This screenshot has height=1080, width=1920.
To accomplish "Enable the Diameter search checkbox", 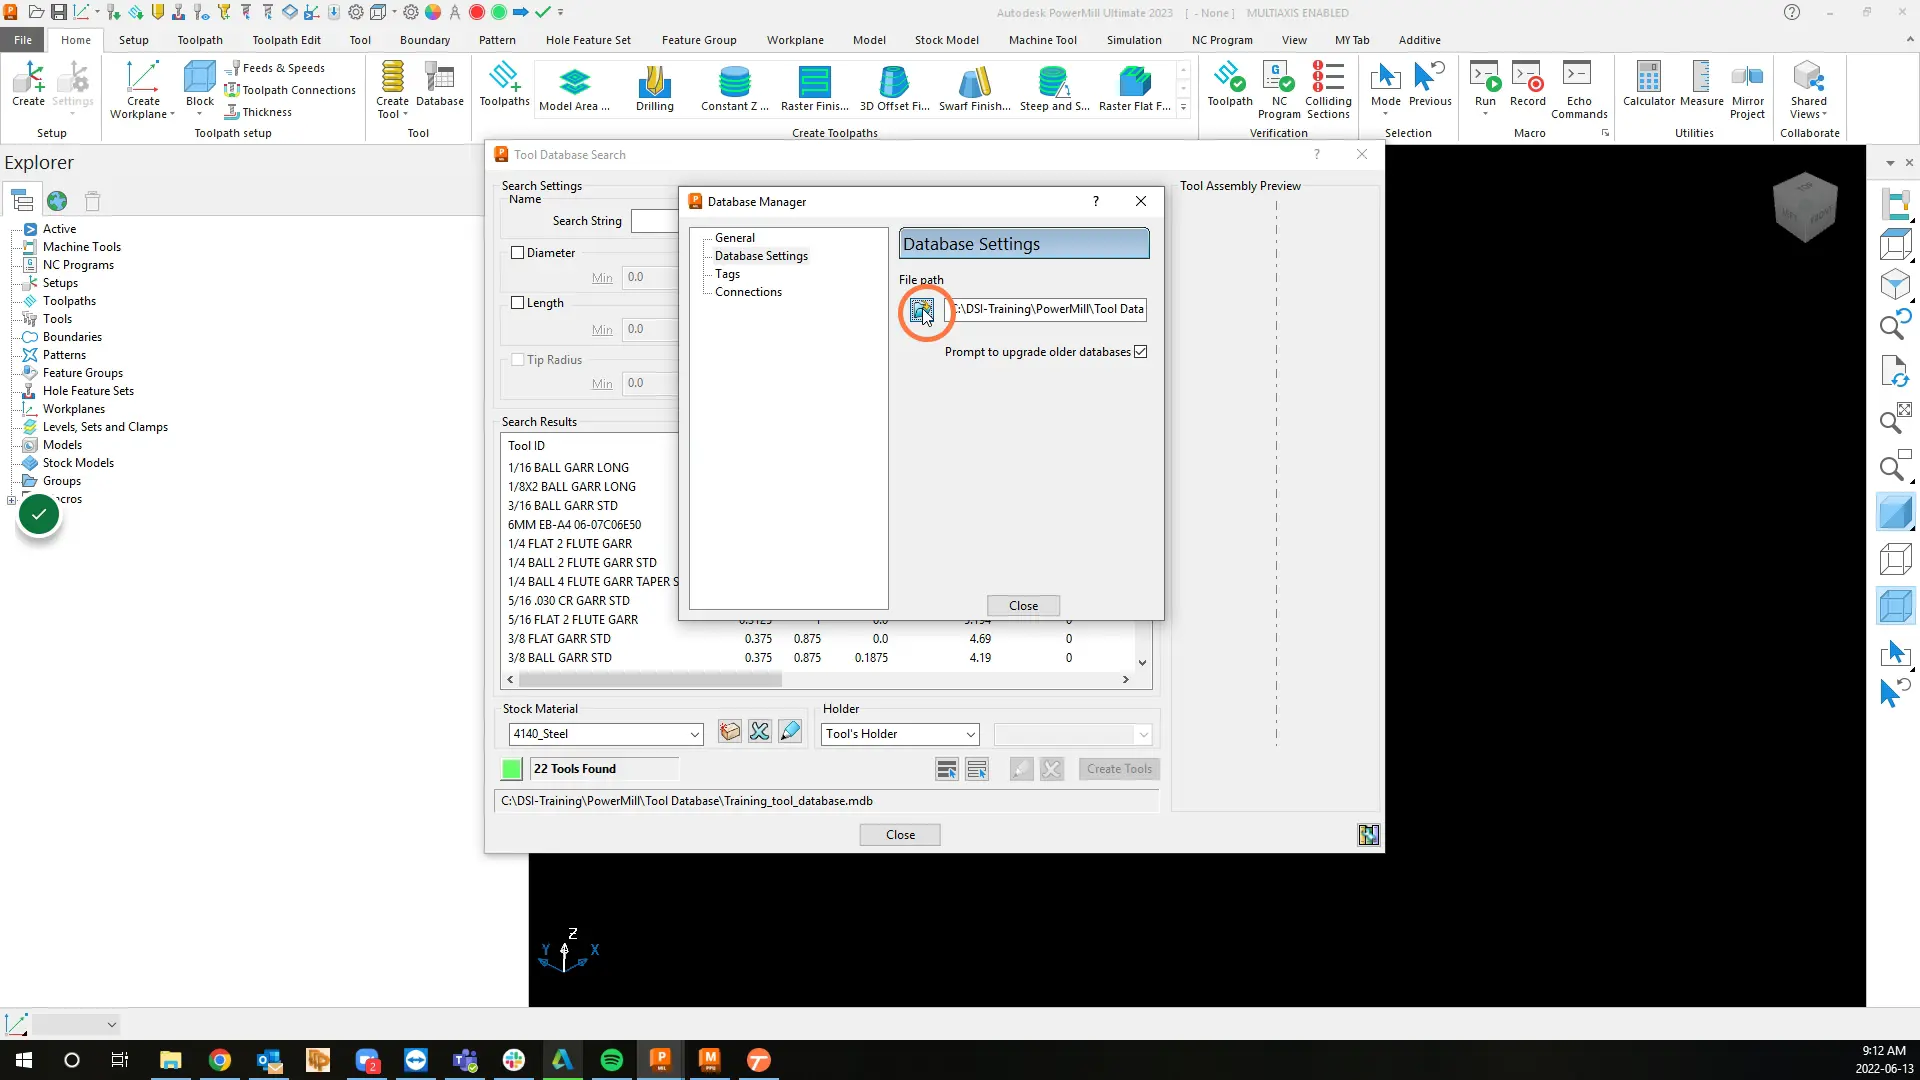I will pos(517,253).
